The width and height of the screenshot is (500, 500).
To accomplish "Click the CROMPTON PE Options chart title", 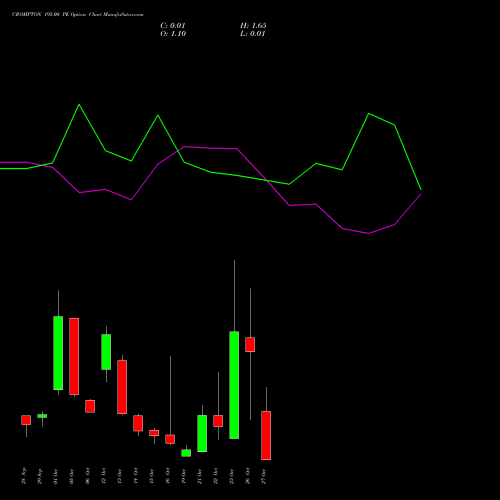I will (x=78, y=15).
